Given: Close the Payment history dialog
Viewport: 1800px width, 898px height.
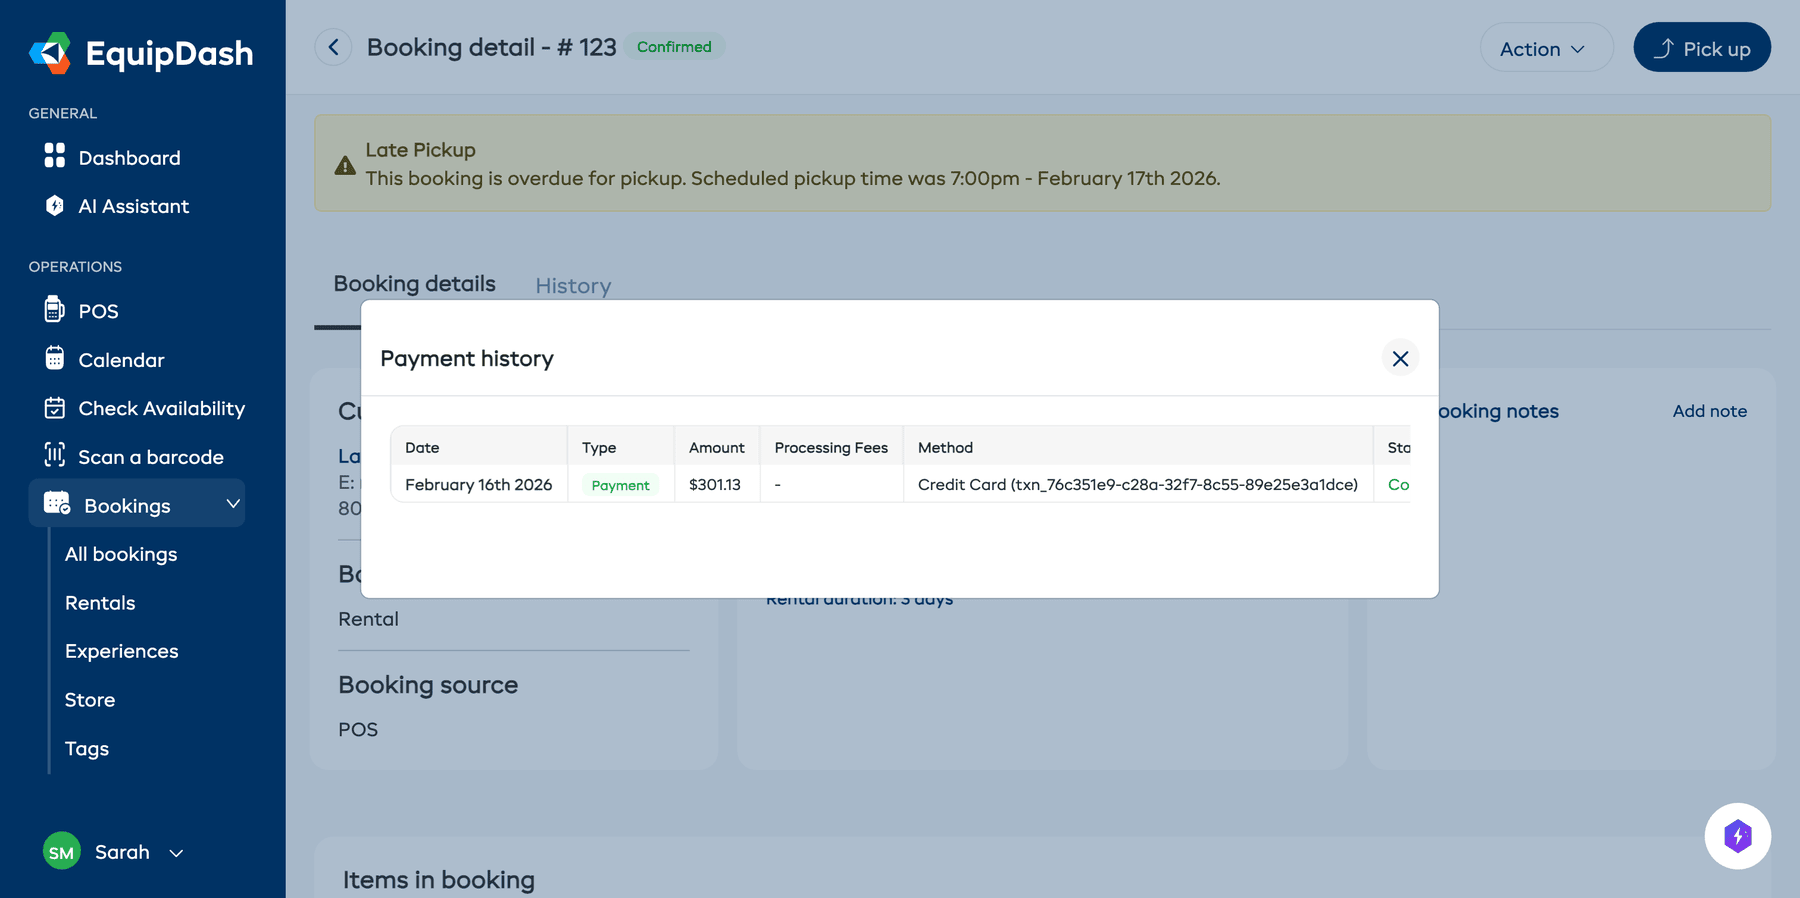Looking at the screenshot, I should pos(1400,358).
